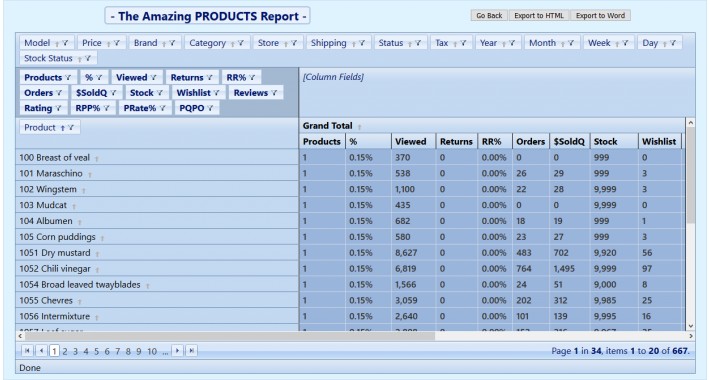Click the filter icon on Rating data field
The height and width of the screenshot is (380, 710).
click(58, 108)
